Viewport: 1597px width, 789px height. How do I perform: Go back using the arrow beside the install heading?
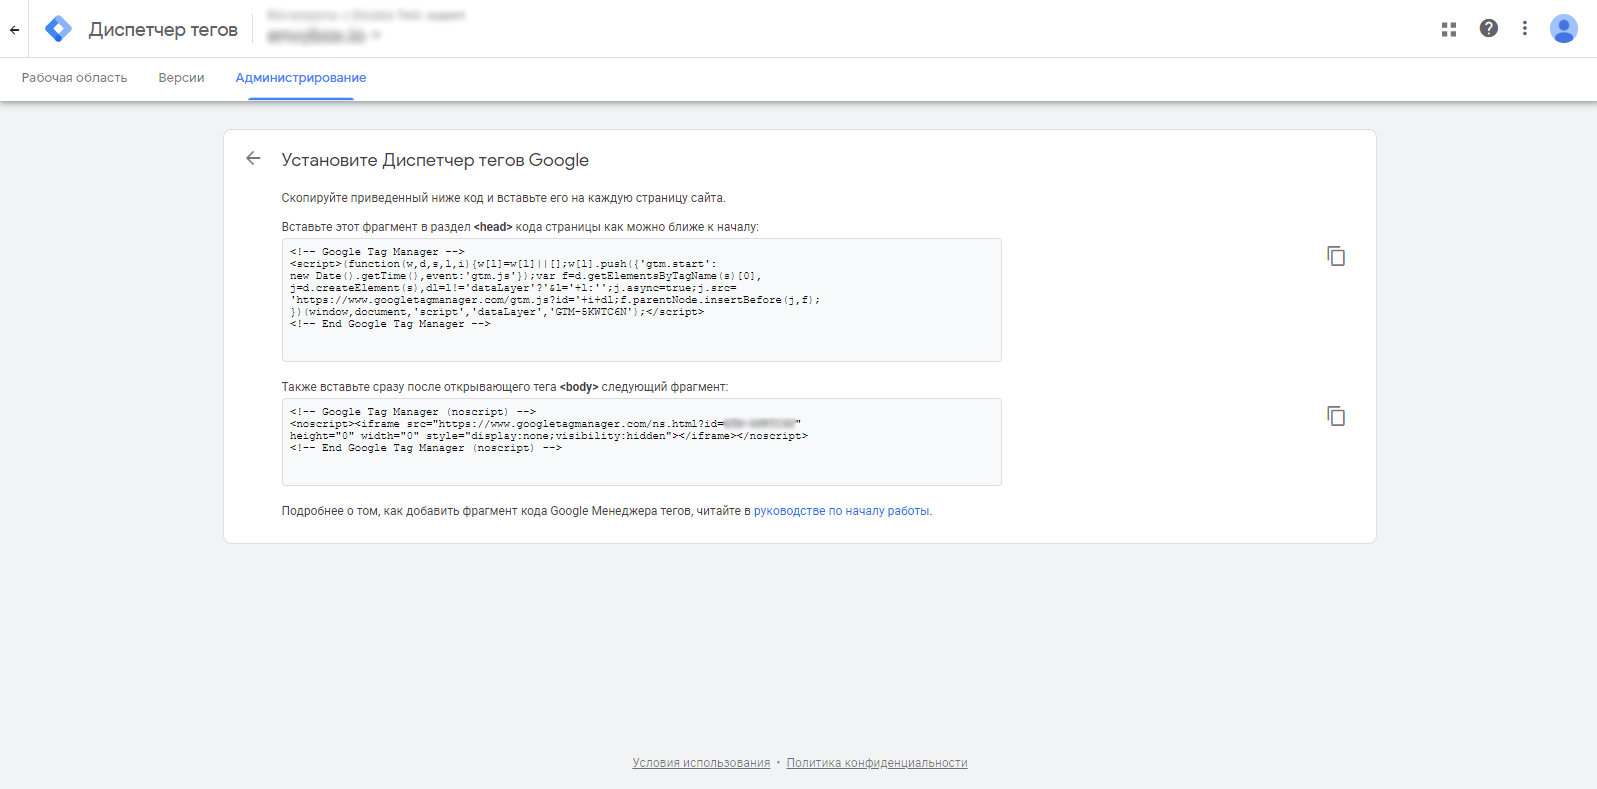click(x=253, y=159)
